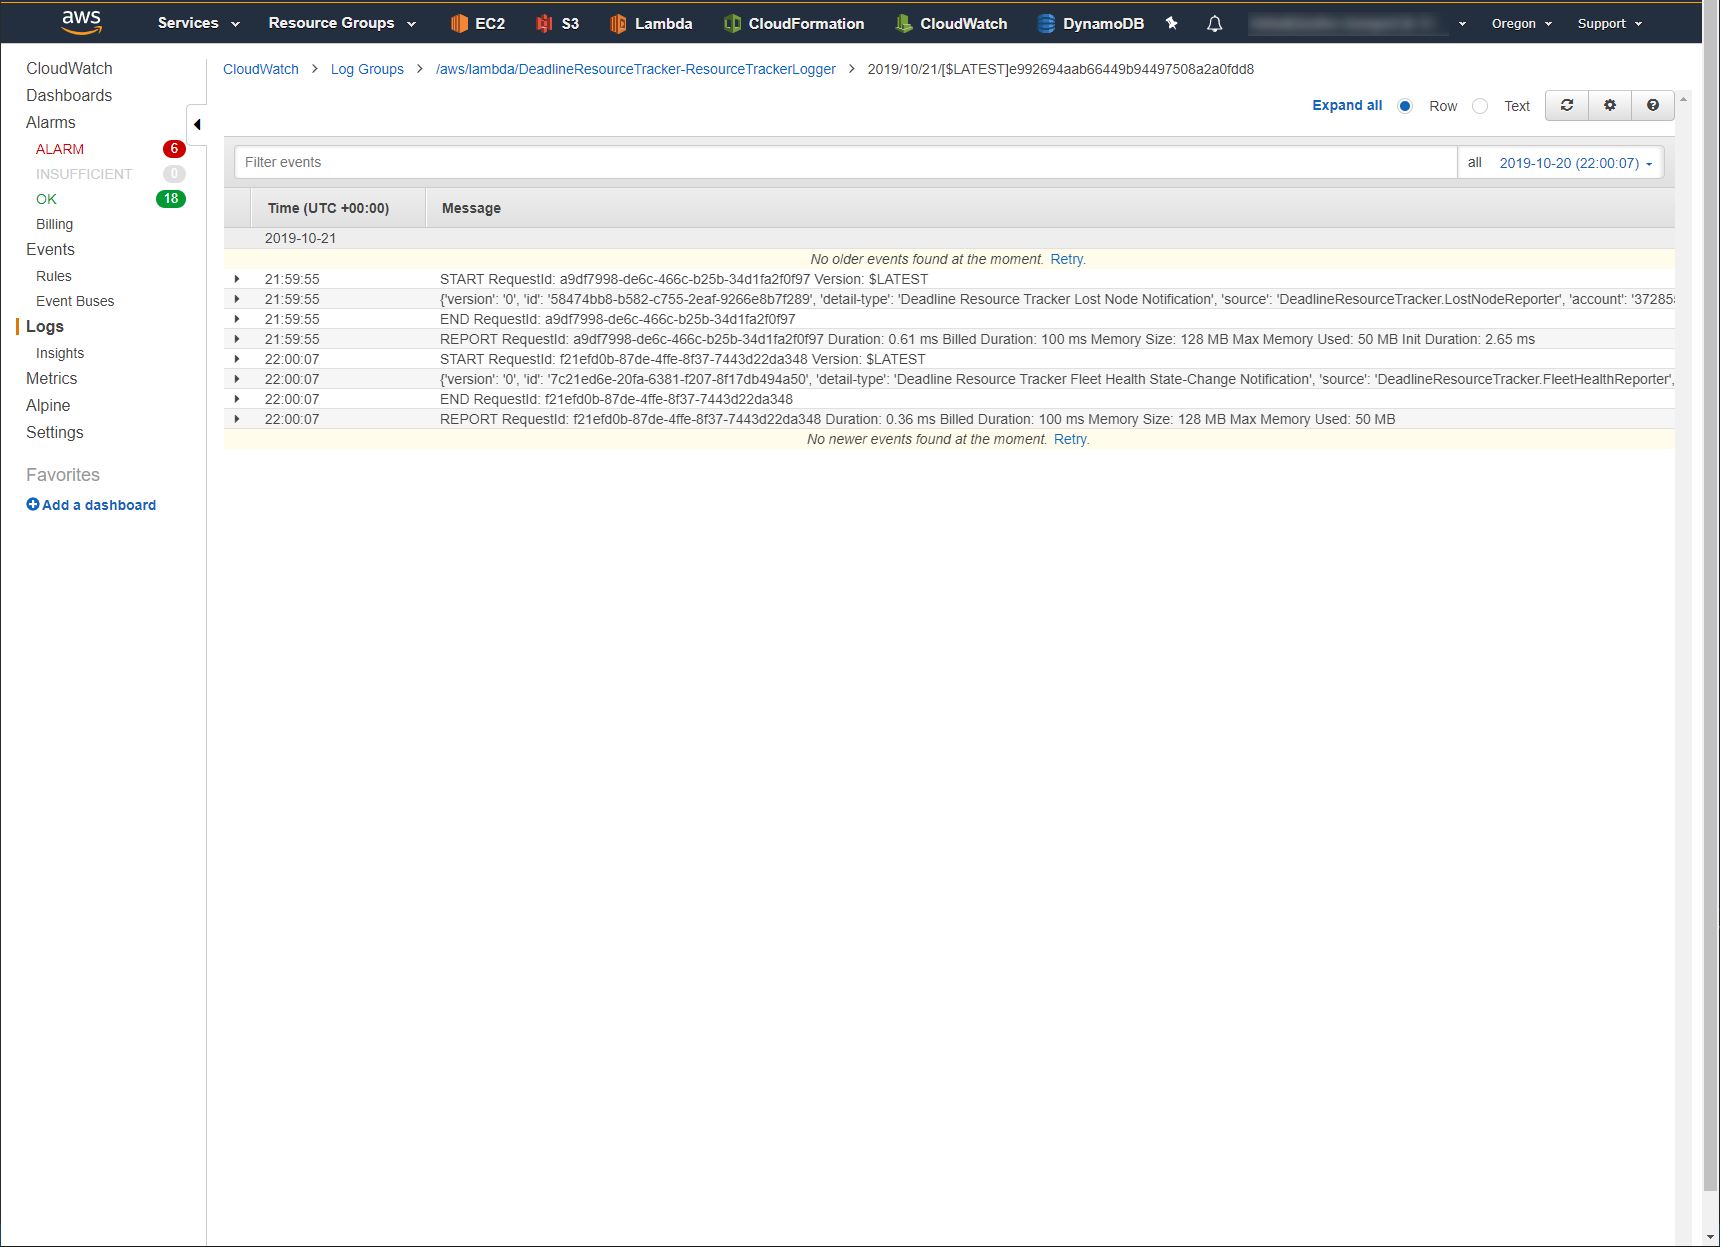The width and height of the screenshot is (1720, 1247).
Task: Open the ResourceTrackerLogger log group breadcrumb
Action: (636, 69)
